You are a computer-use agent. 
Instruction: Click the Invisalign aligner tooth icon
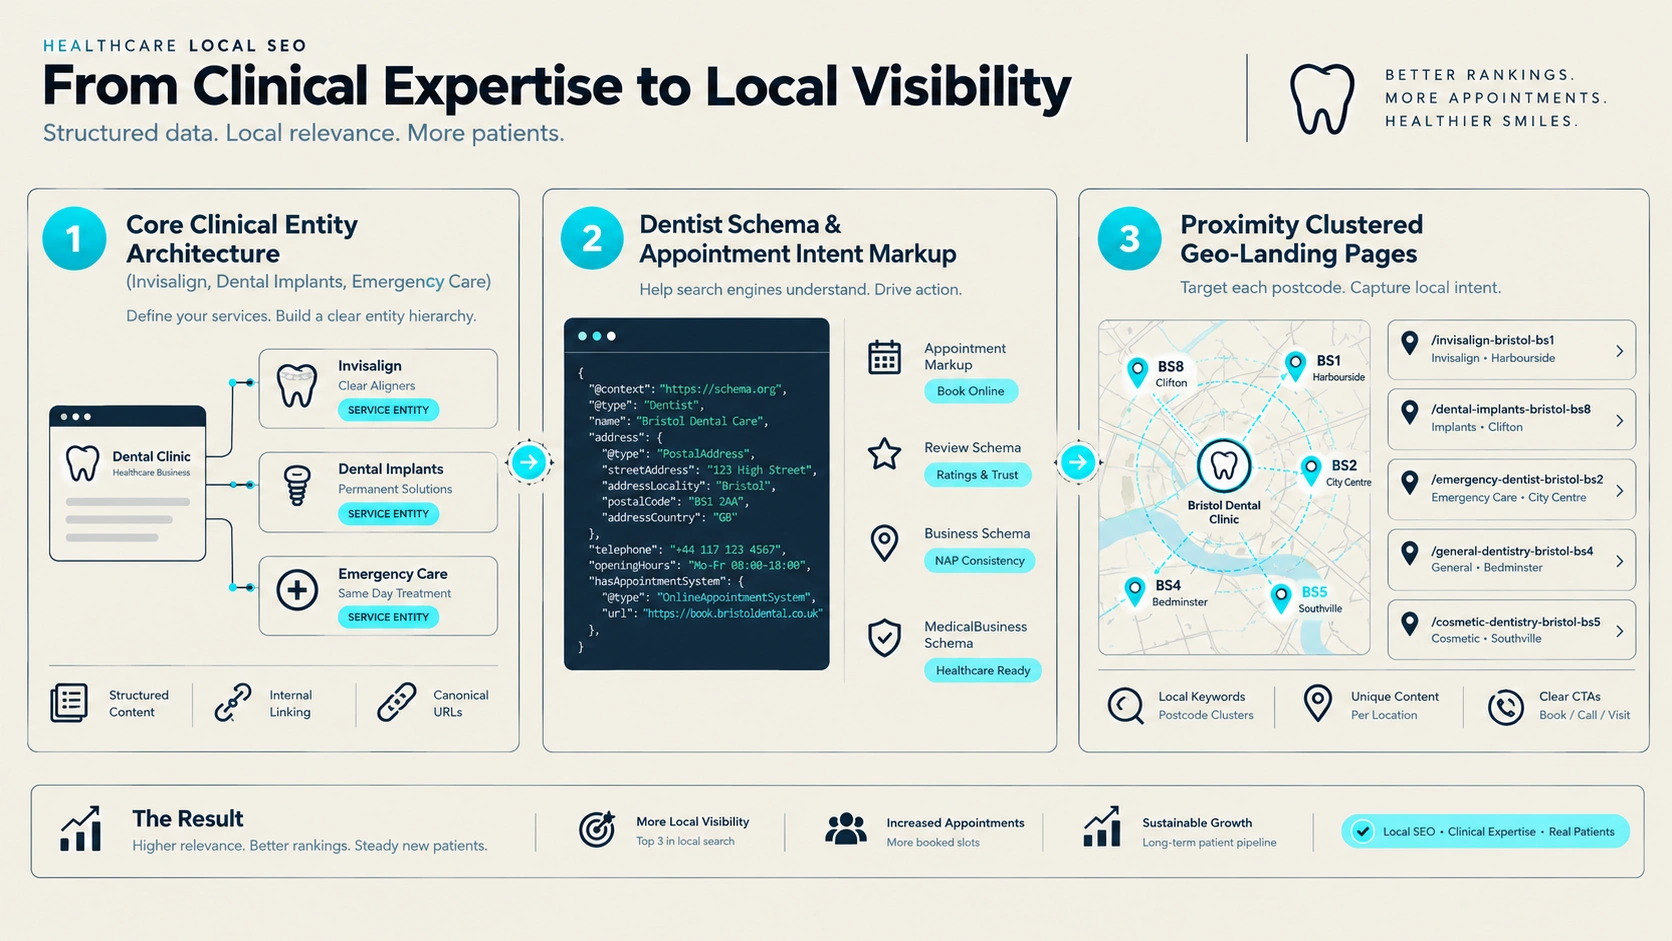(x=297, y=385)
